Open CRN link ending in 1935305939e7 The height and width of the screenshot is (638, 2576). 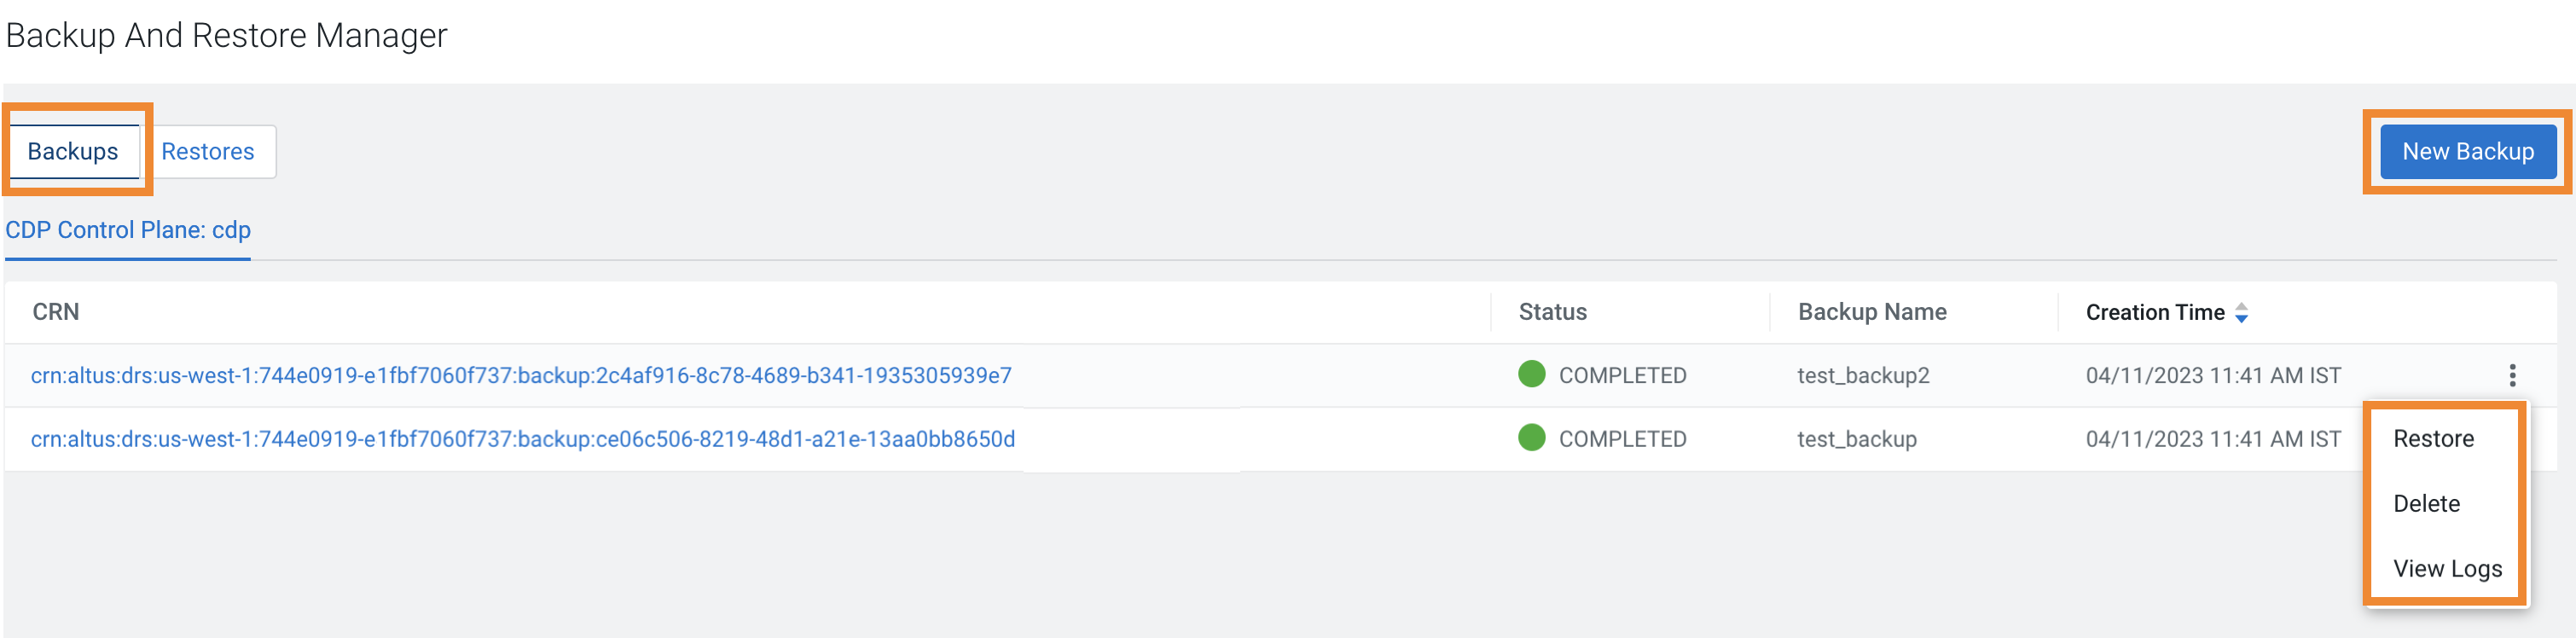coord(521,376)
